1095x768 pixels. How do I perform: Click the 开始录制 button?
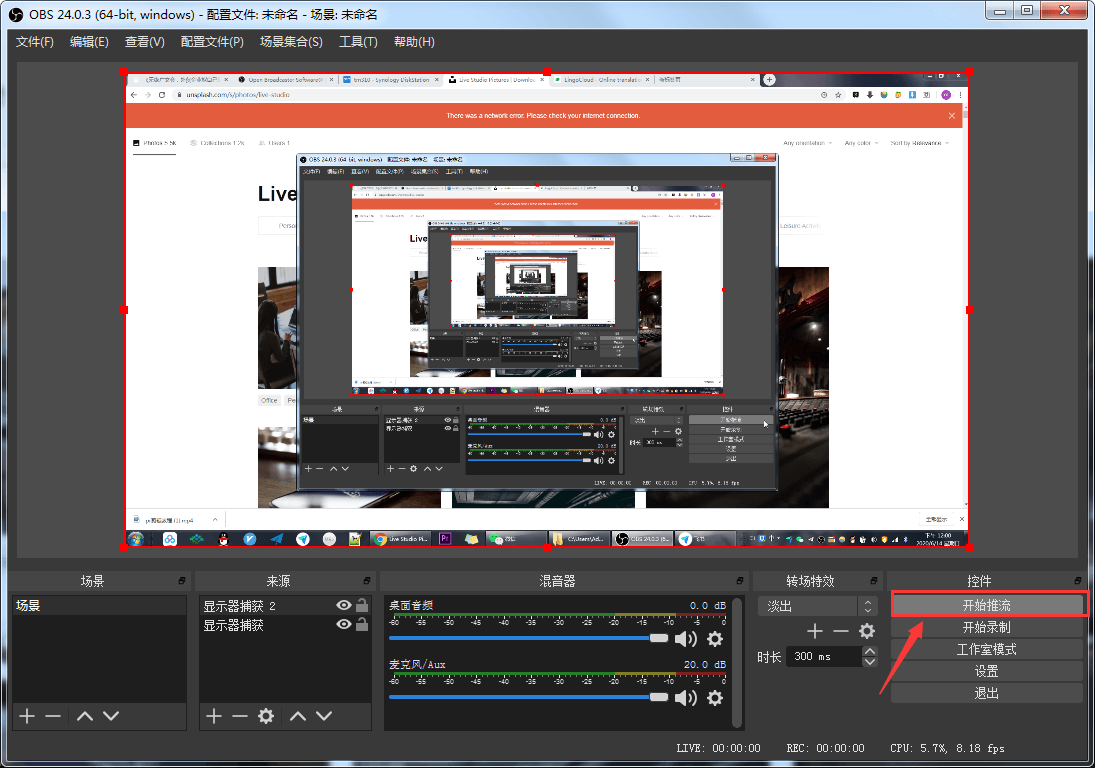click(986, 627)
